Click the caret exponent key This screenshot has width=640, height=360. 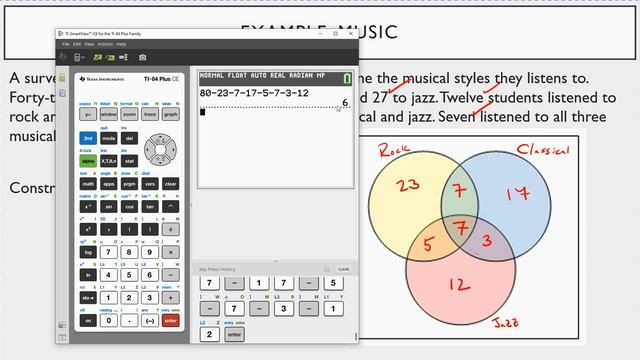click(171, 207)
